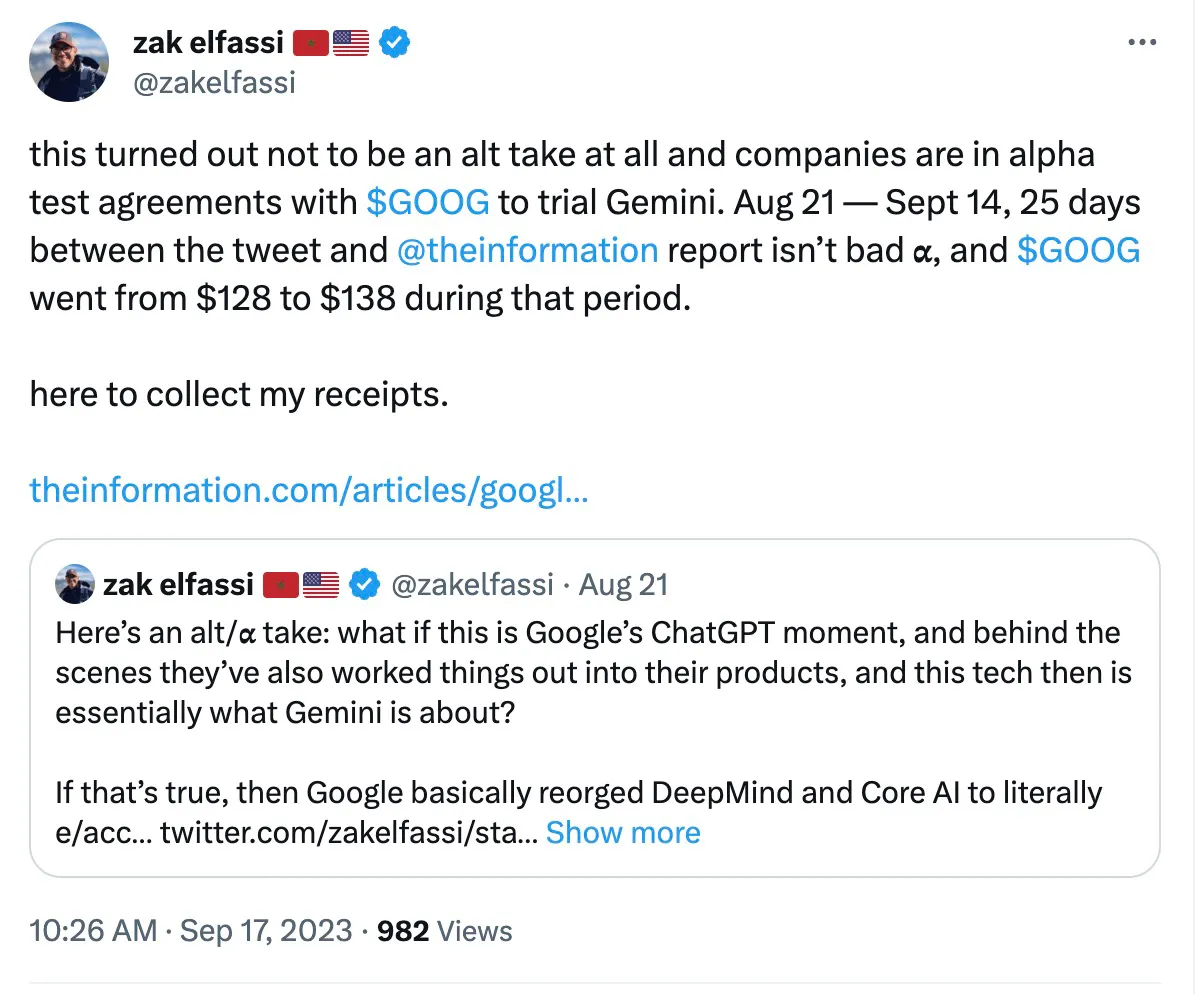Click the 982 Views count

444,931
